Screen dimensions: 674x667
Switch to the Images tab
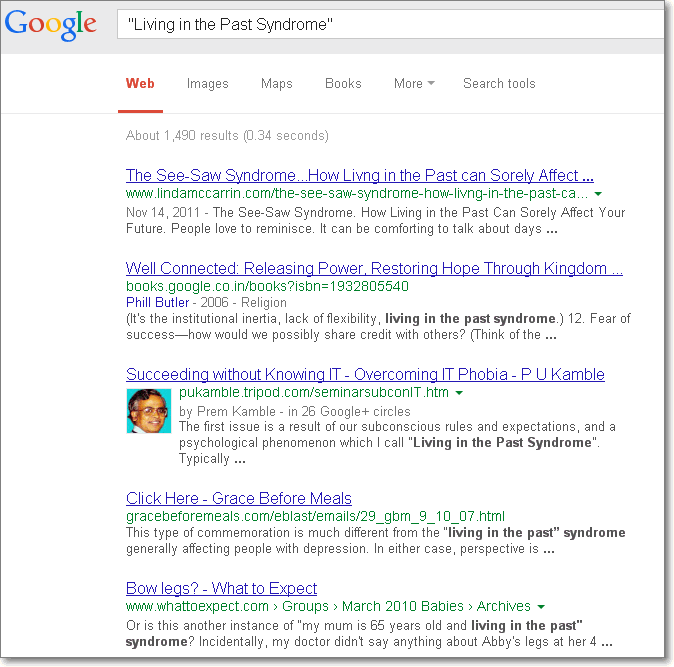207,84
